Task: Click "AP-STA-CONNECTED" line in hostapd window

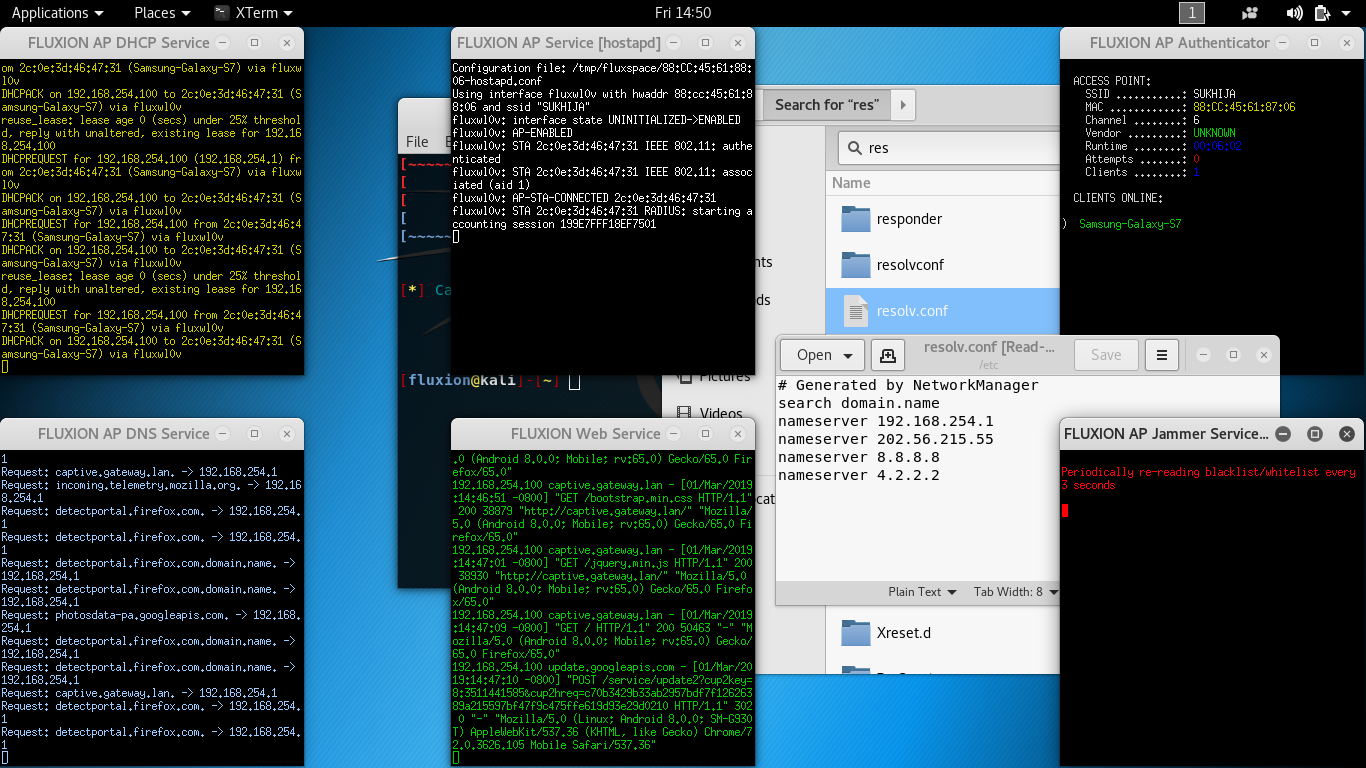Action: [584, 198]
